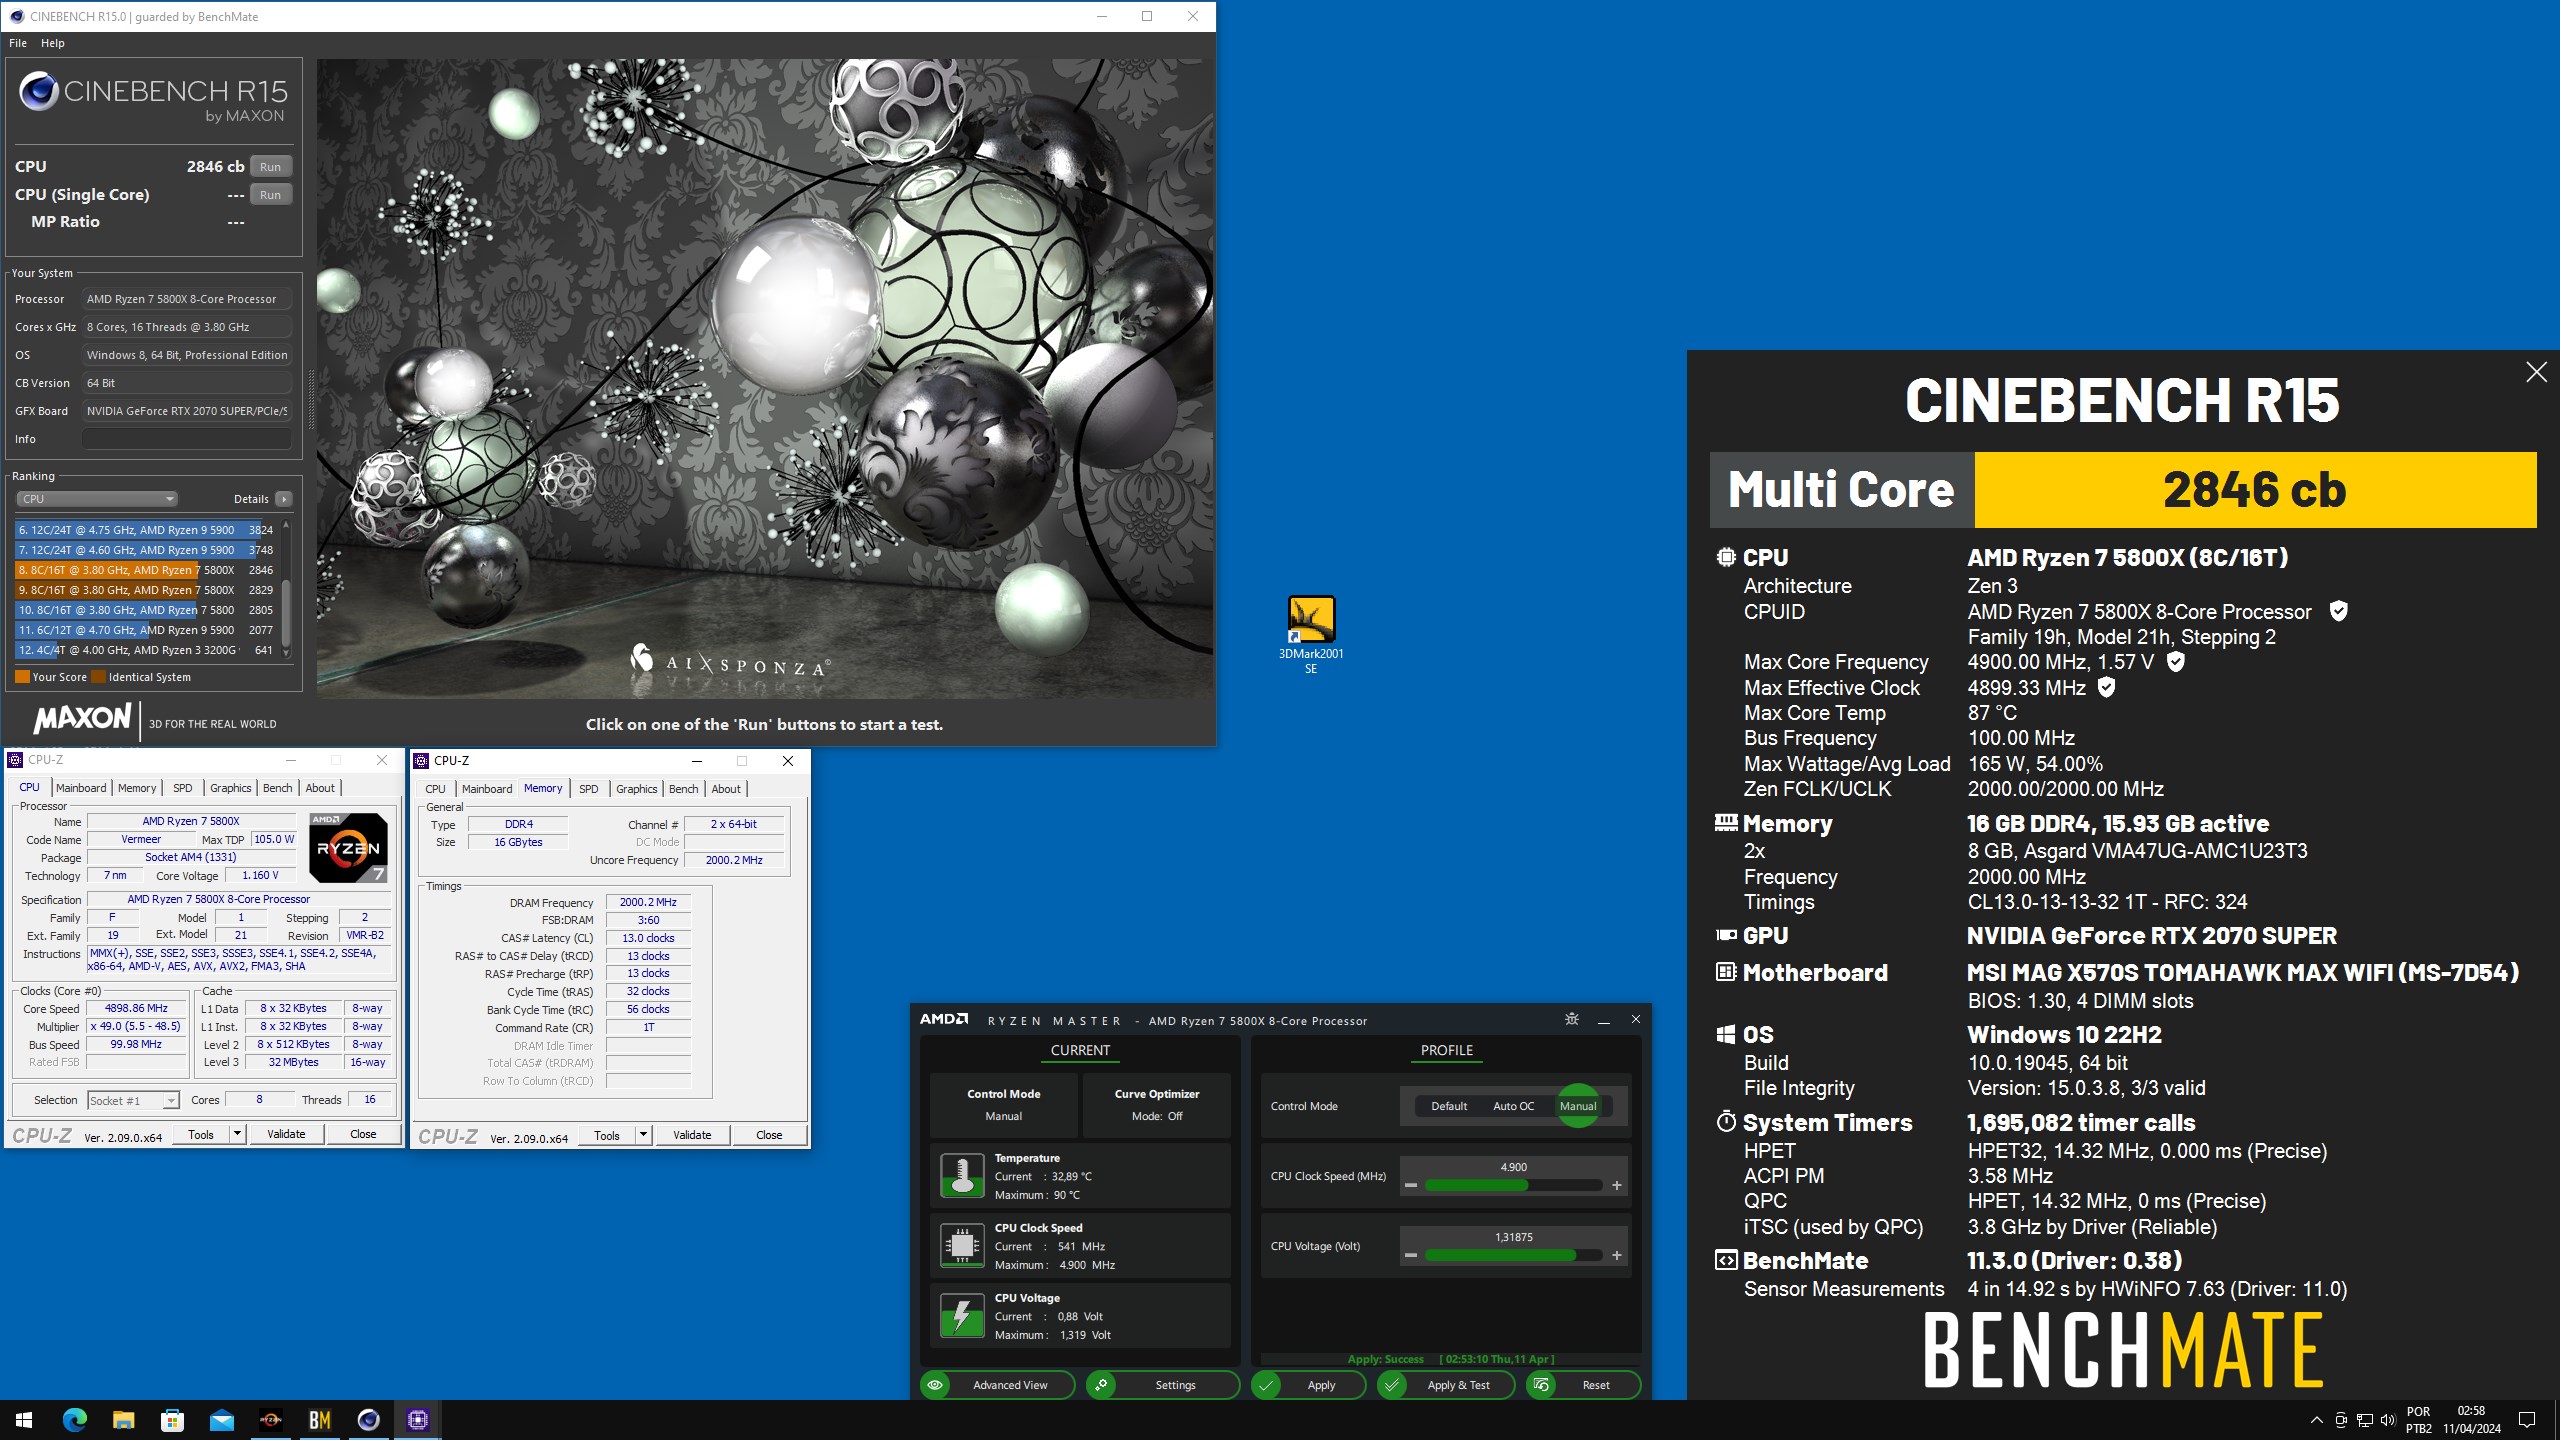Switch to Cinebench in the taskbar
The image size is (2560, 1440).
coord(368,1419)
